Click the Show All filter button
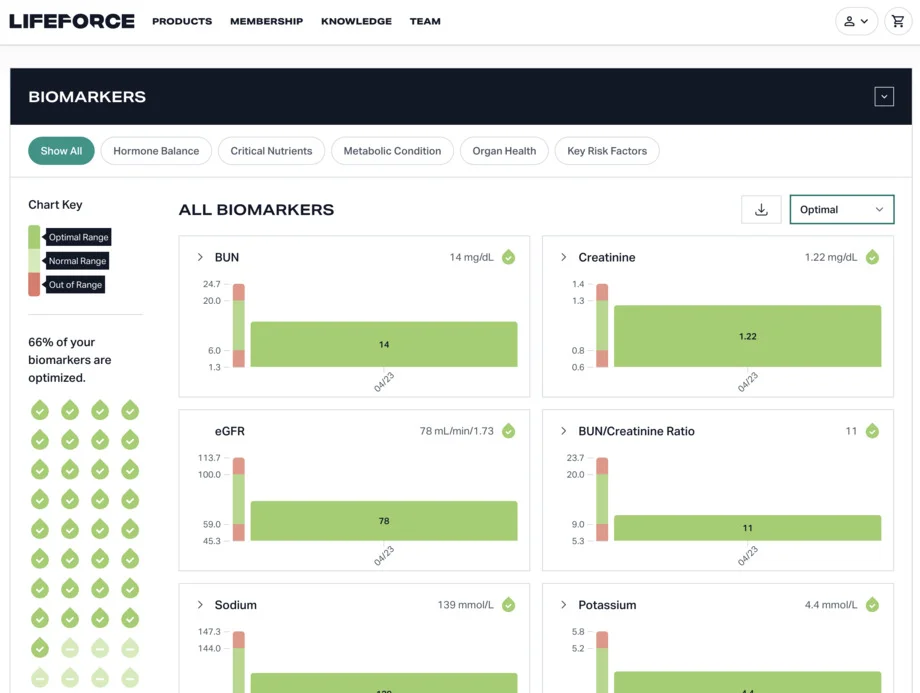The width and height of the screenshot is (920, 693). click(x=61, y=150)
